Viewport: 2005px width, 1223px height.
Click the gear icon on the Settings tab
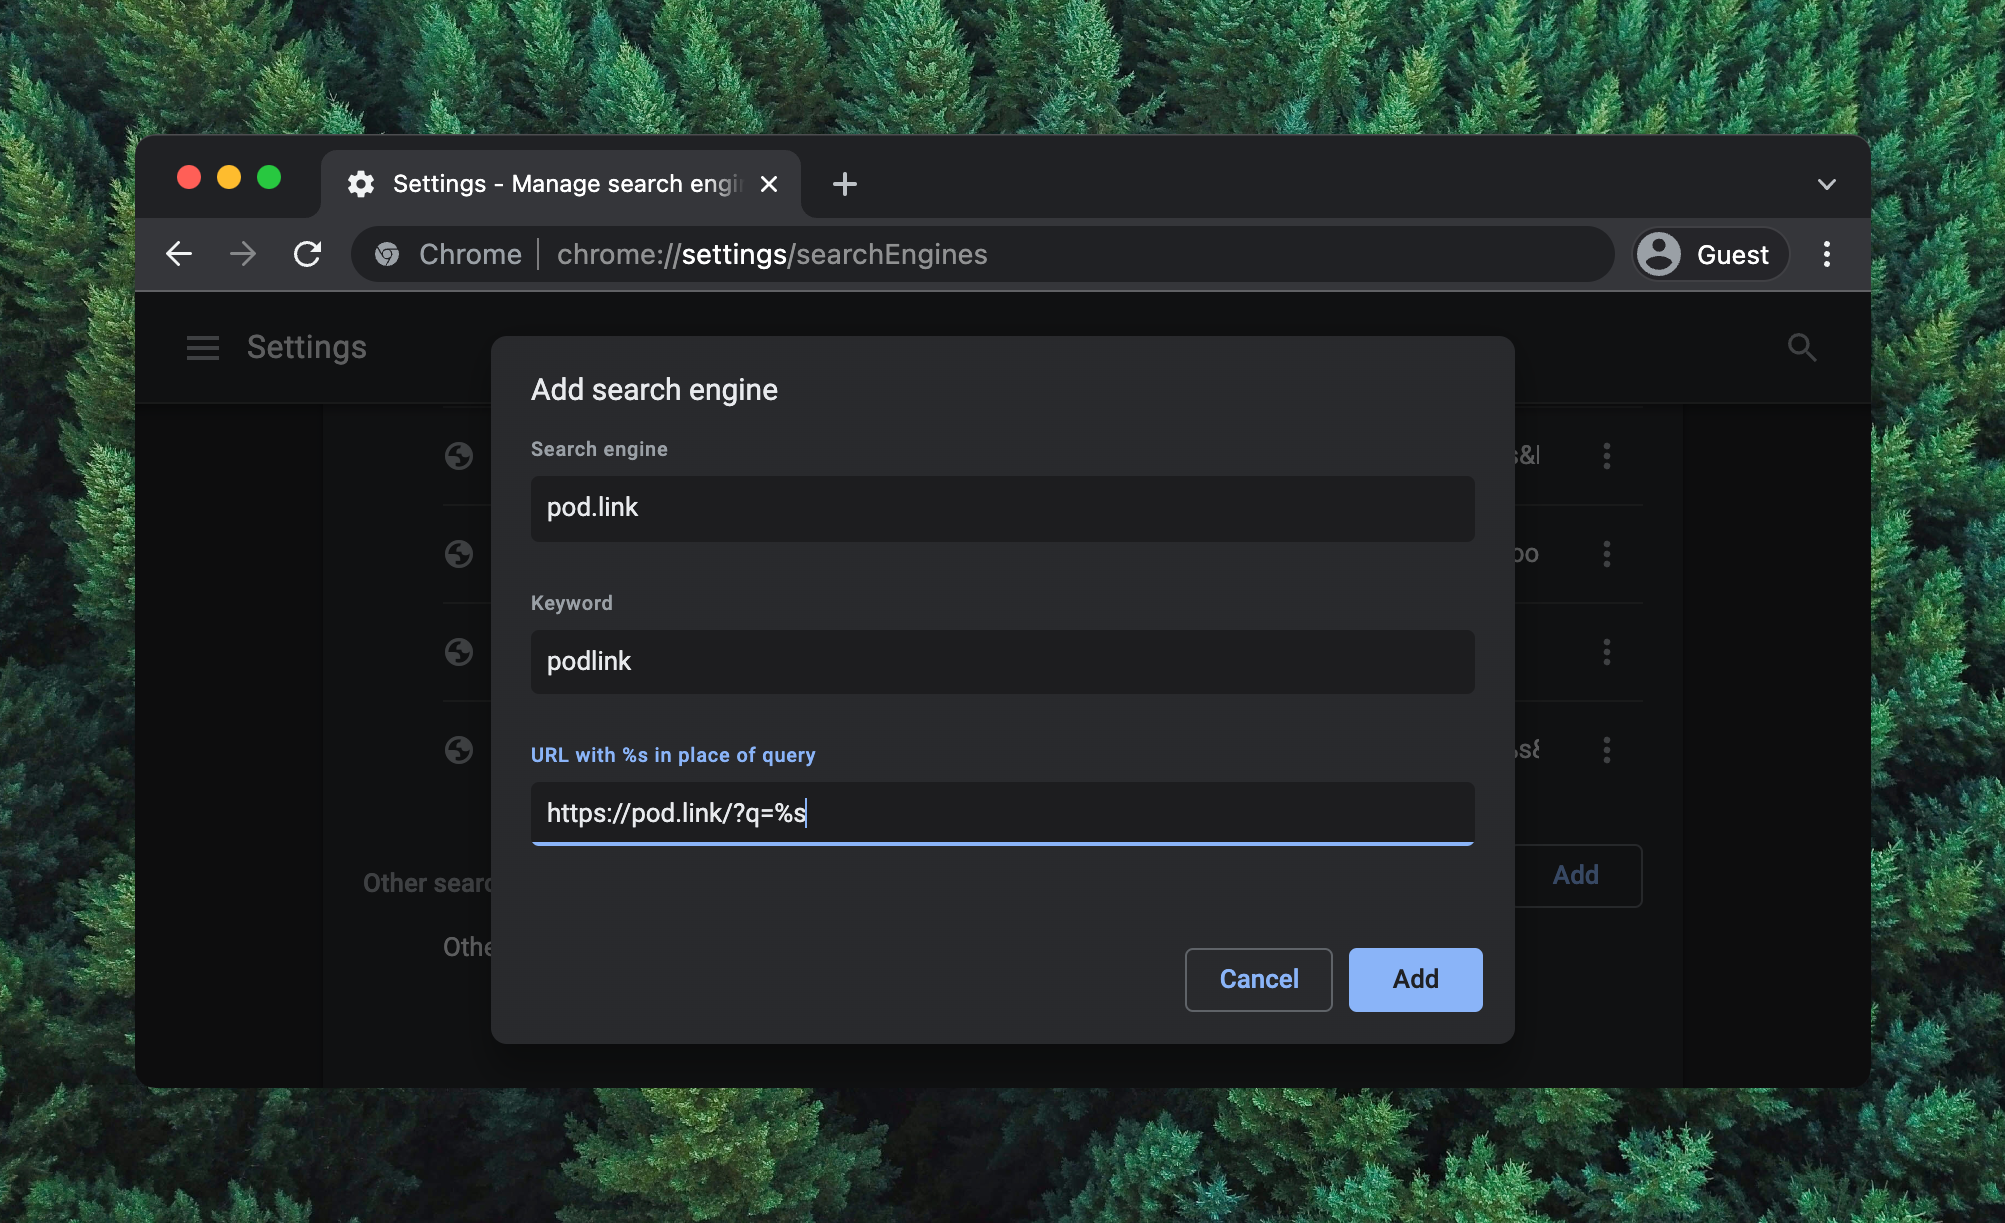[361, 184]
